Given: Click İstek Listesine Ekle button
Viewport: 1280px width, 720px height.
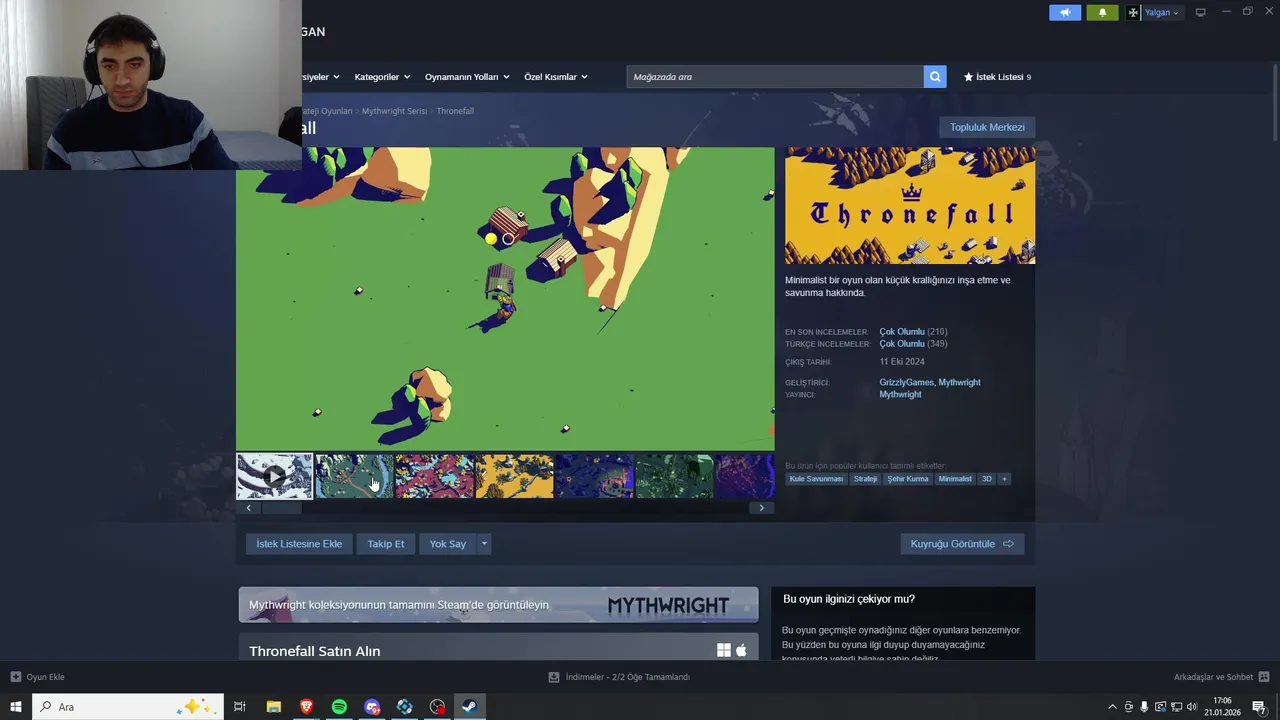Looking at the screenshot, I should [x=299, y=544].
